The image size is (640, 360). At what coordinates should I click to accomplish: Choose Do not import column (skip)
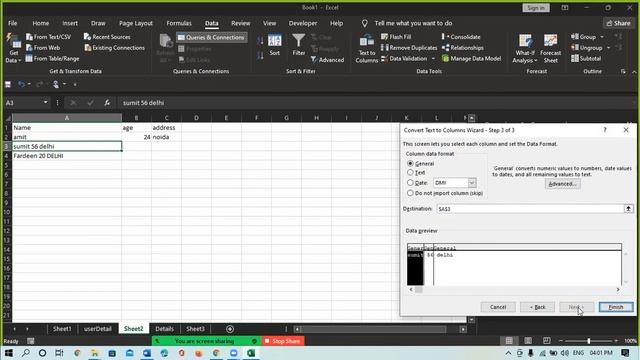pyautogui.click(x=410, y=193)
